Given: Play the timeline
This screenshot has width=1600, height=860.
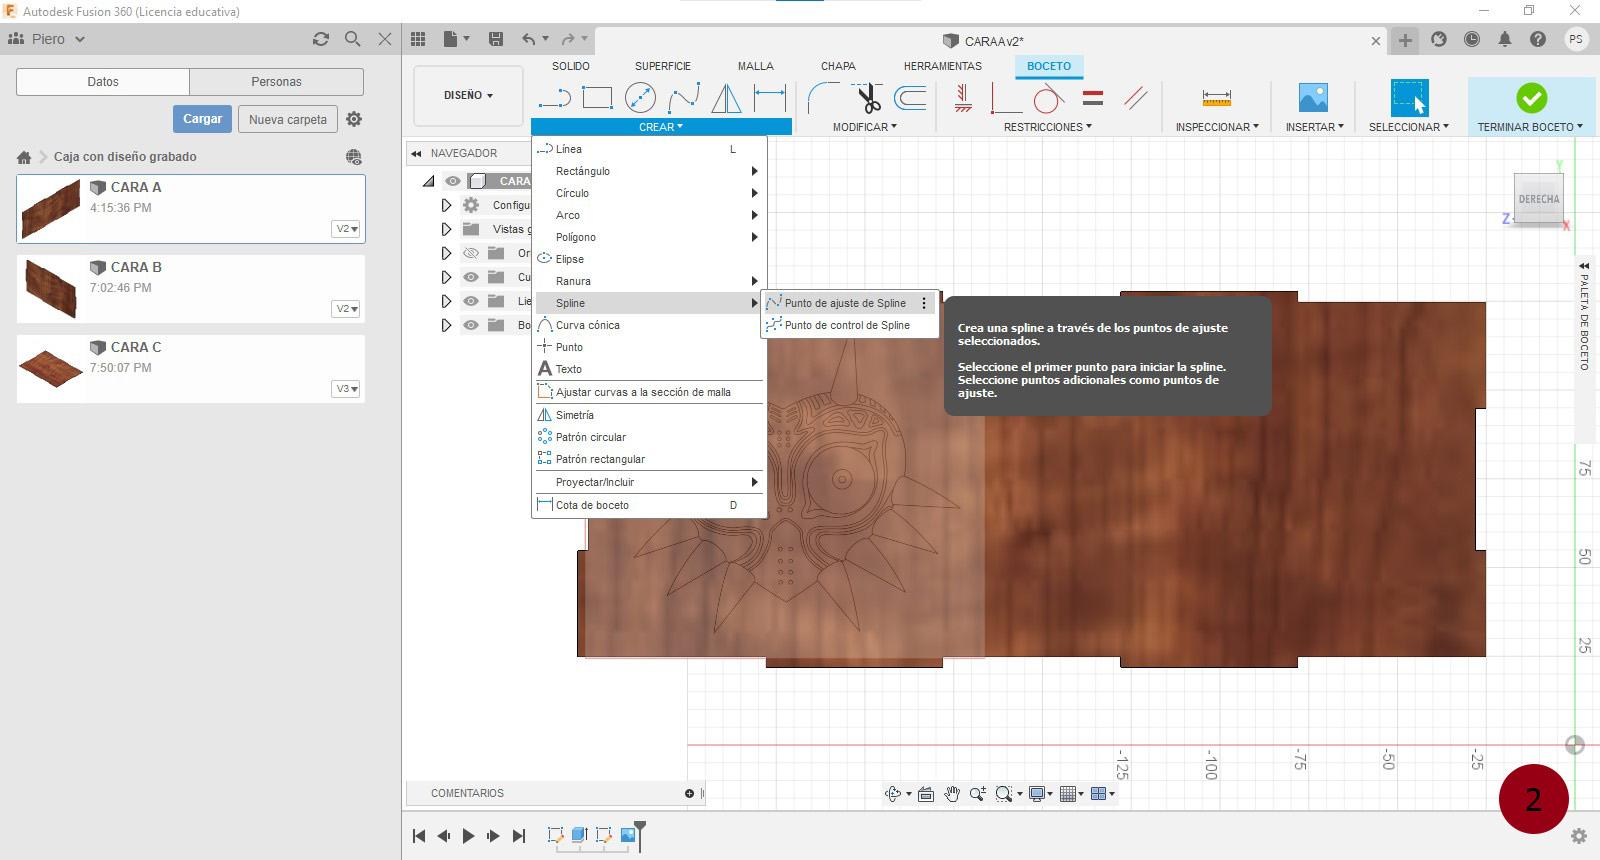Looking at the screenshot, I should coord(468,836).
